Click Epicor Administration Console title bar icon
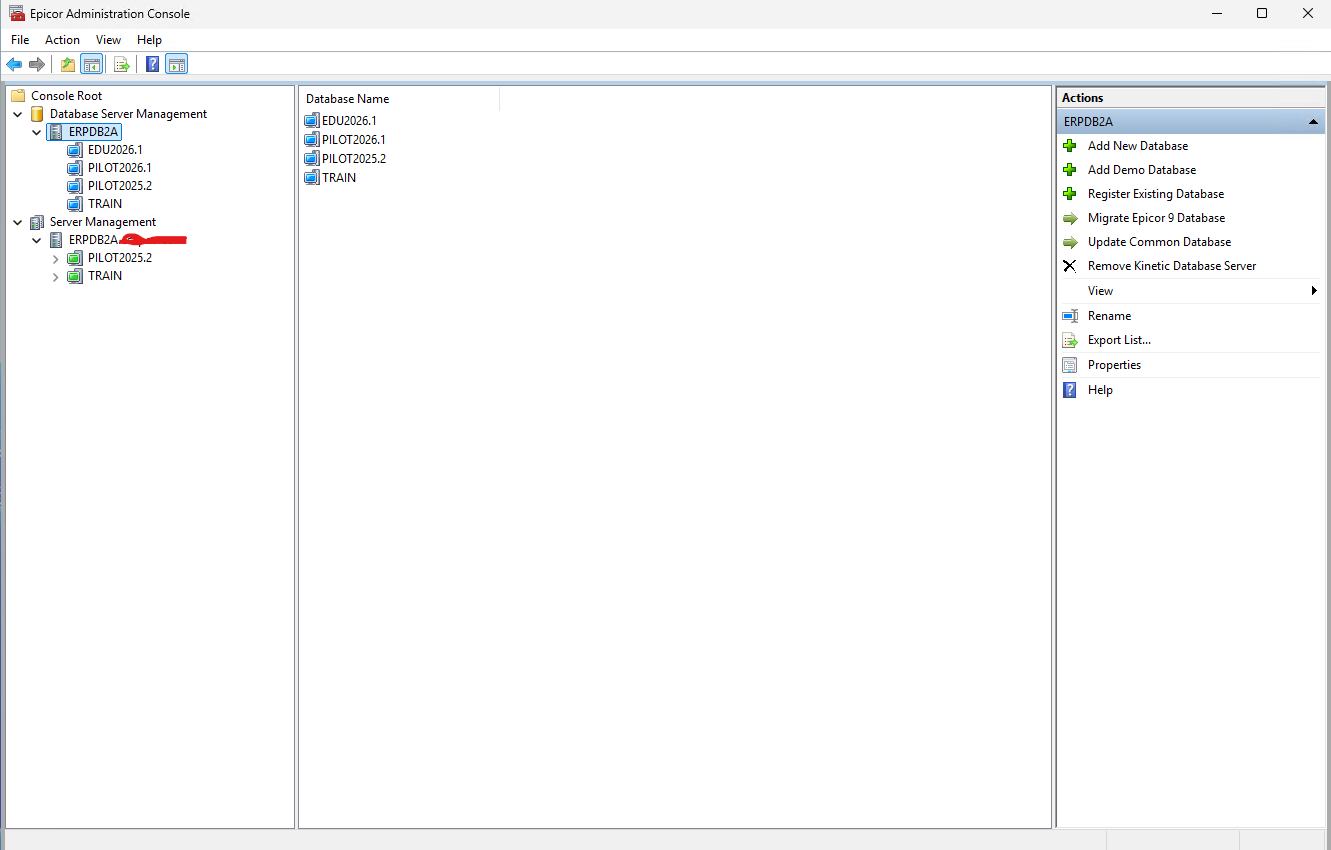1331x850 pixels. 17,14
